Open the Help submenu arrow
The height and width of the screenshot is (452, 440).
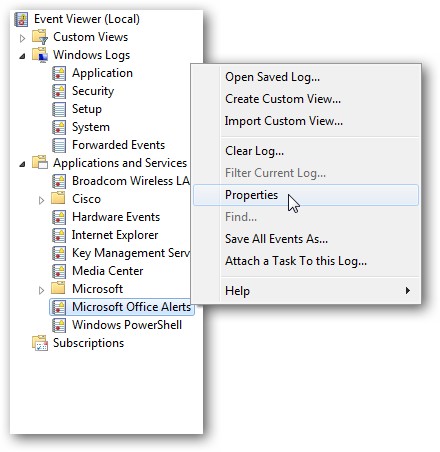click(x=408, y=290)
